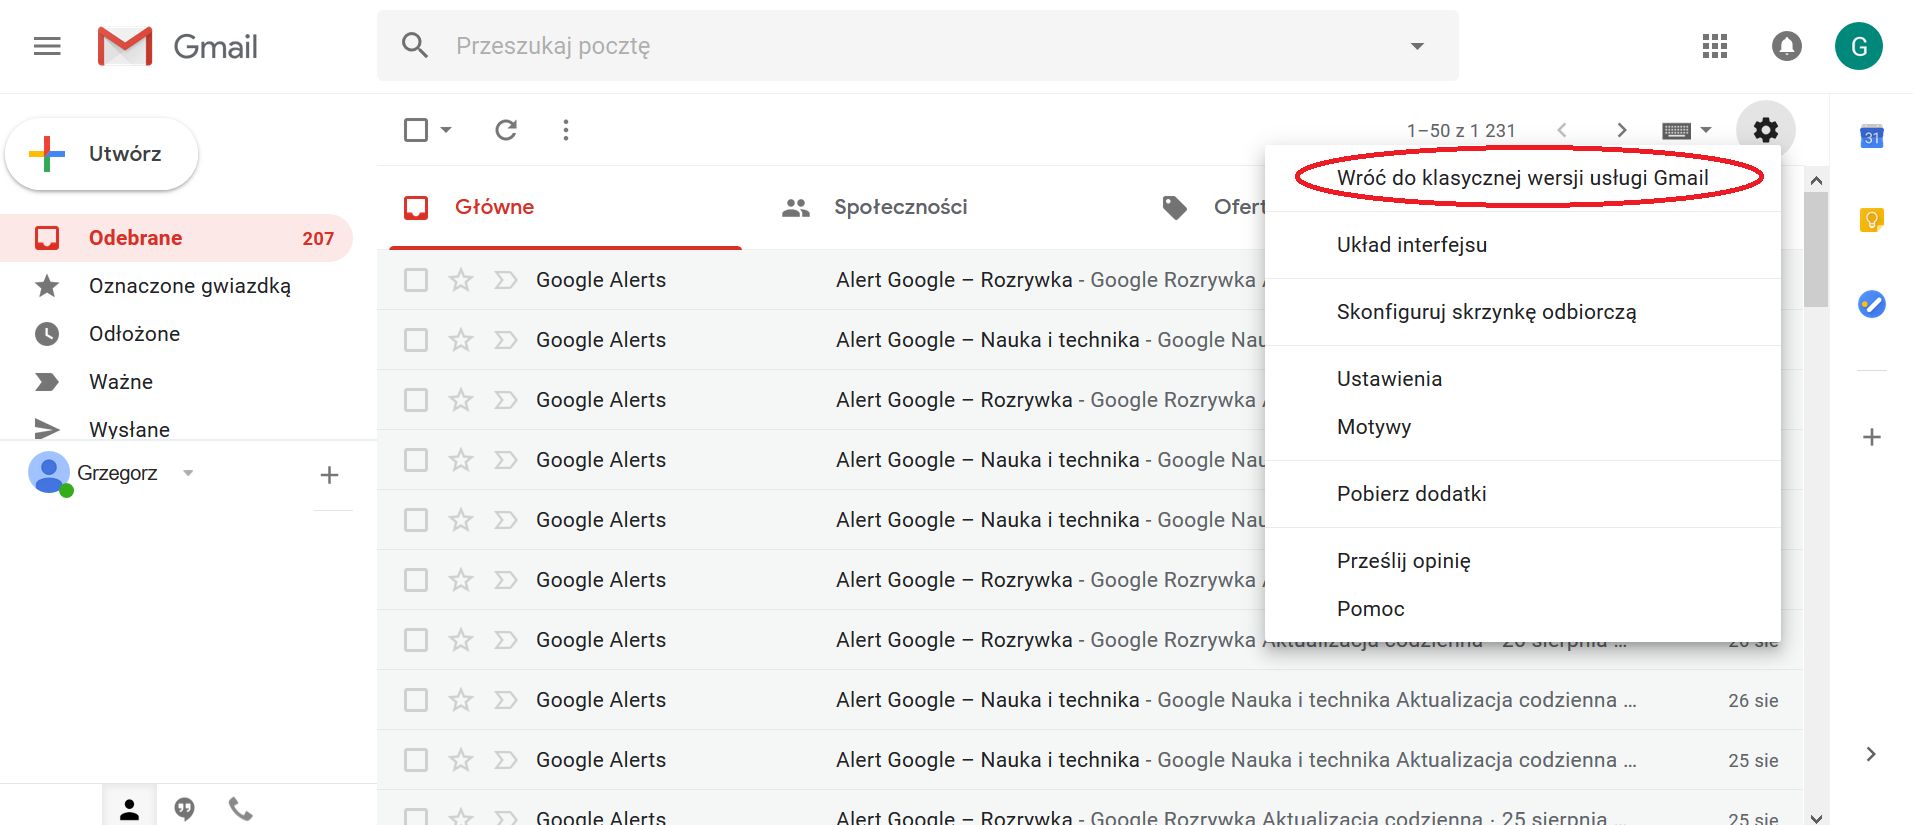Click the Utwórz compose button
This screenshot has height=825, width=1913.
tap(102, 154)
